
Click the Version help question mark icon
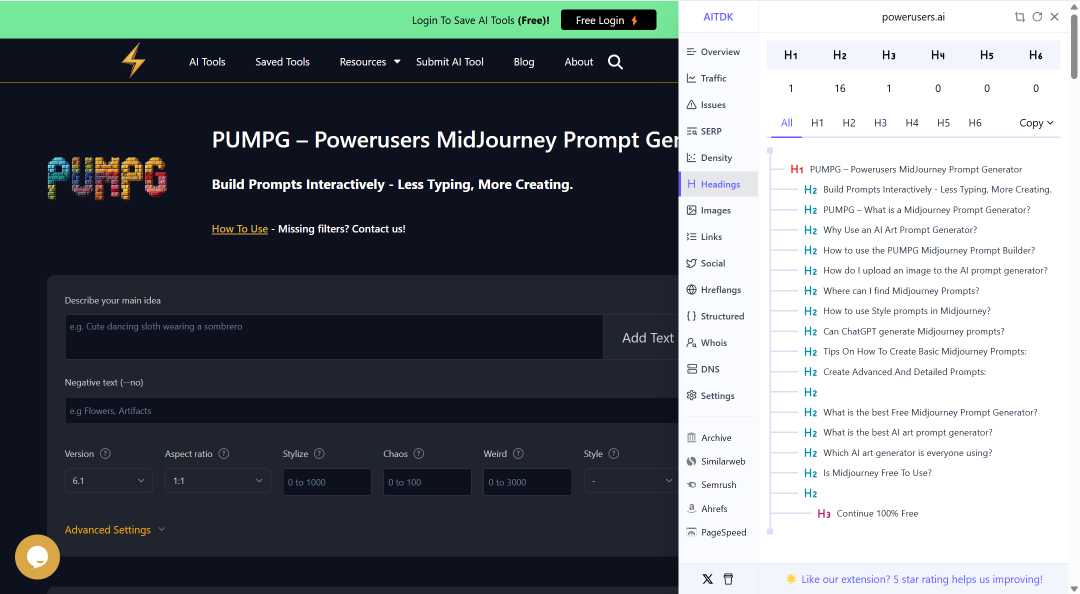point(105,453)
